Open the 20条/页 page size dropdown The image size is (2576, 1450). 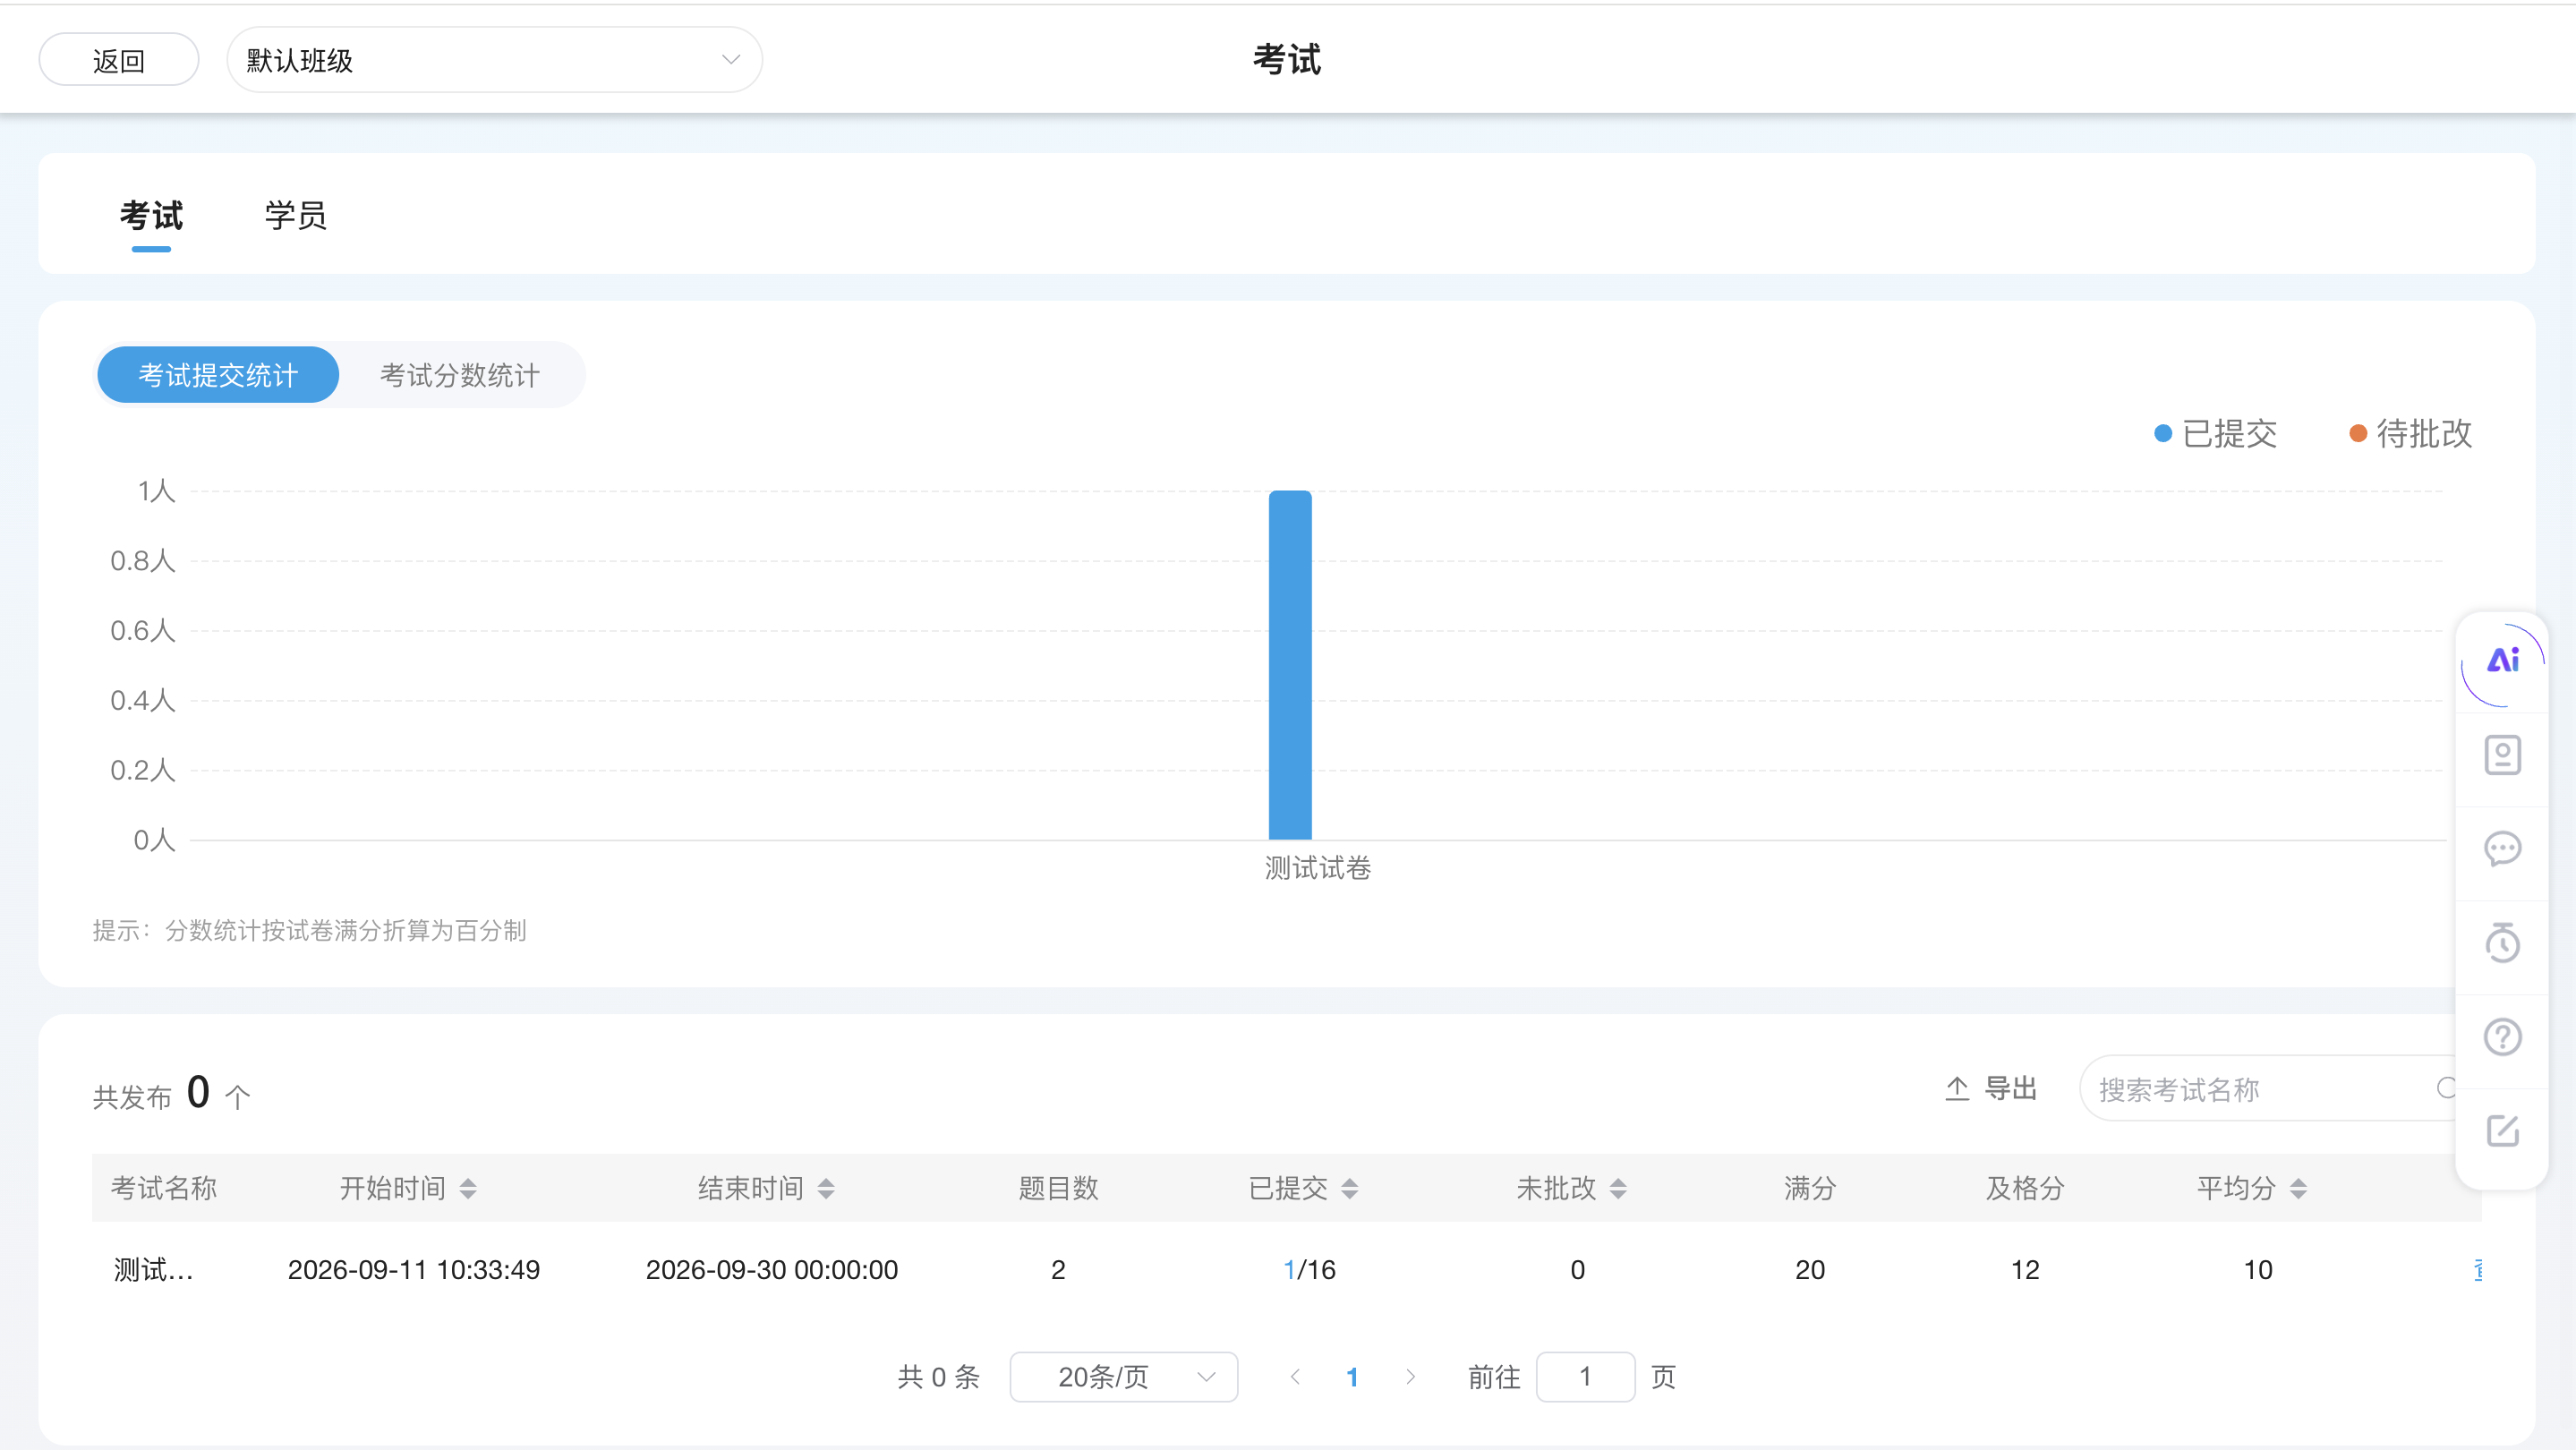coord(1124,1377)
